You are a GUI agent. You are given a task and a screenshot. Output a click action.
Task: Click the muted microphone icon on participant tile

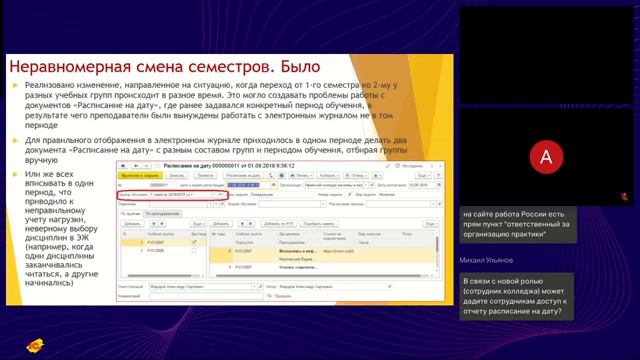tap(624, 197)
